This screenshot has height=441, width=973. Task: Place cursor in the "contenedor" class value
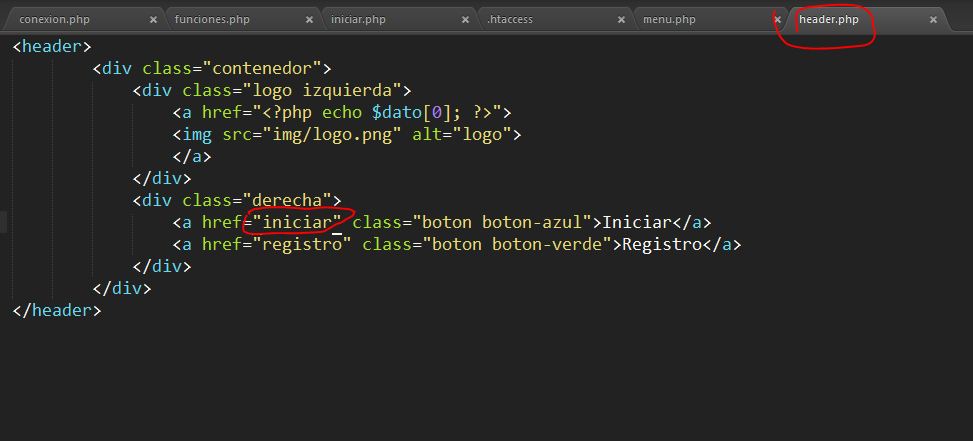tap(266, 68)
